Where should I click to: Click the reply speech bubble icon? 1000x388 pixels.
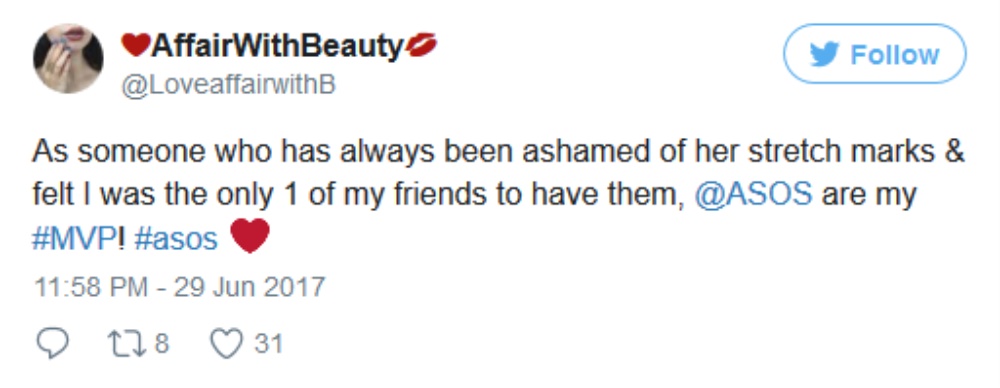tap(51, 344)
